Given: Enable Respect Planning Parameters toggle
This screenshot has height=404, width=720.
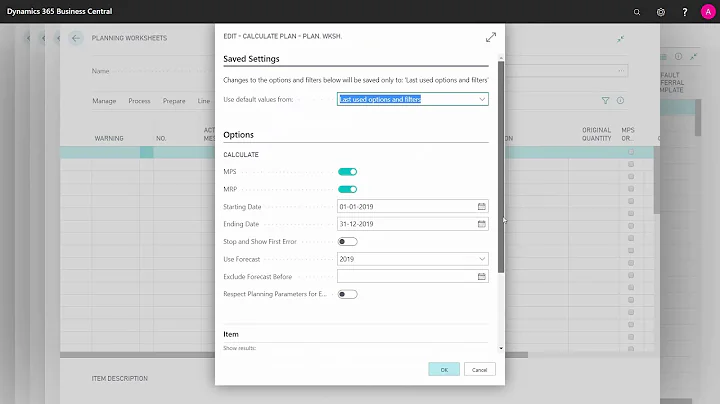Looking at the screenshot, I should pos(347,294).
